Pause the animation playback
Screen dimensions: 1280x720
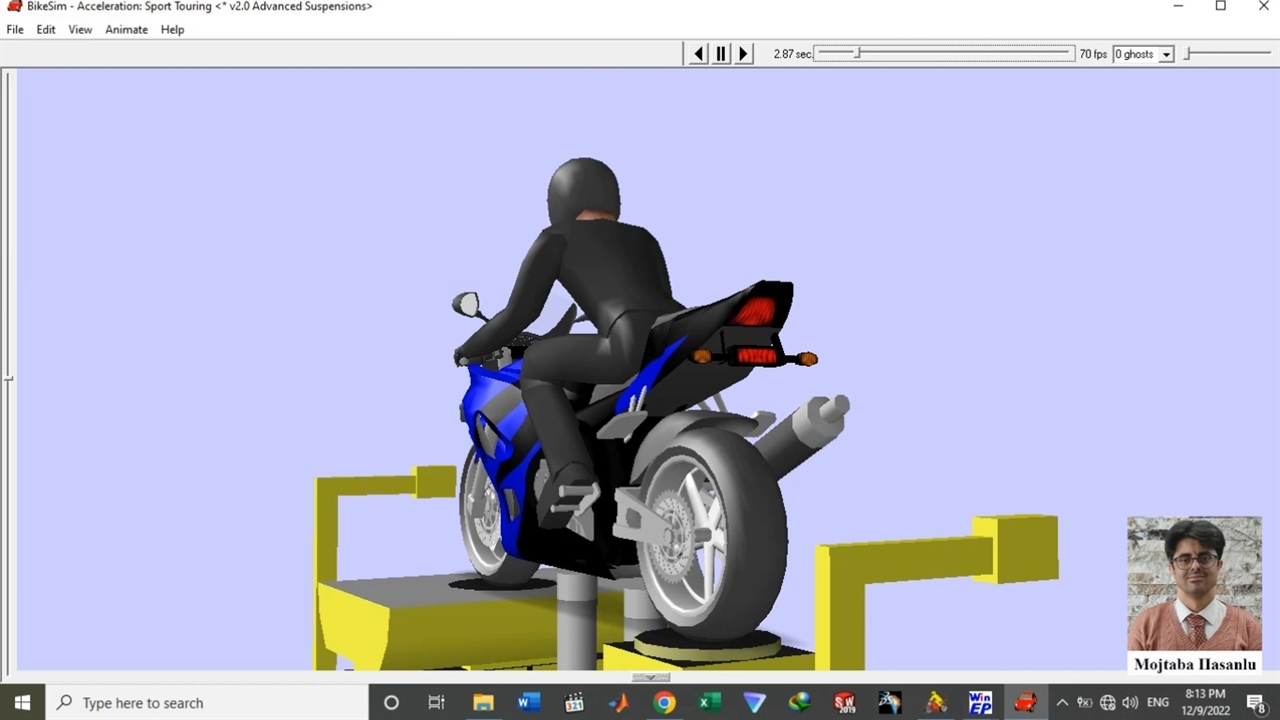[x=720, y=54]
